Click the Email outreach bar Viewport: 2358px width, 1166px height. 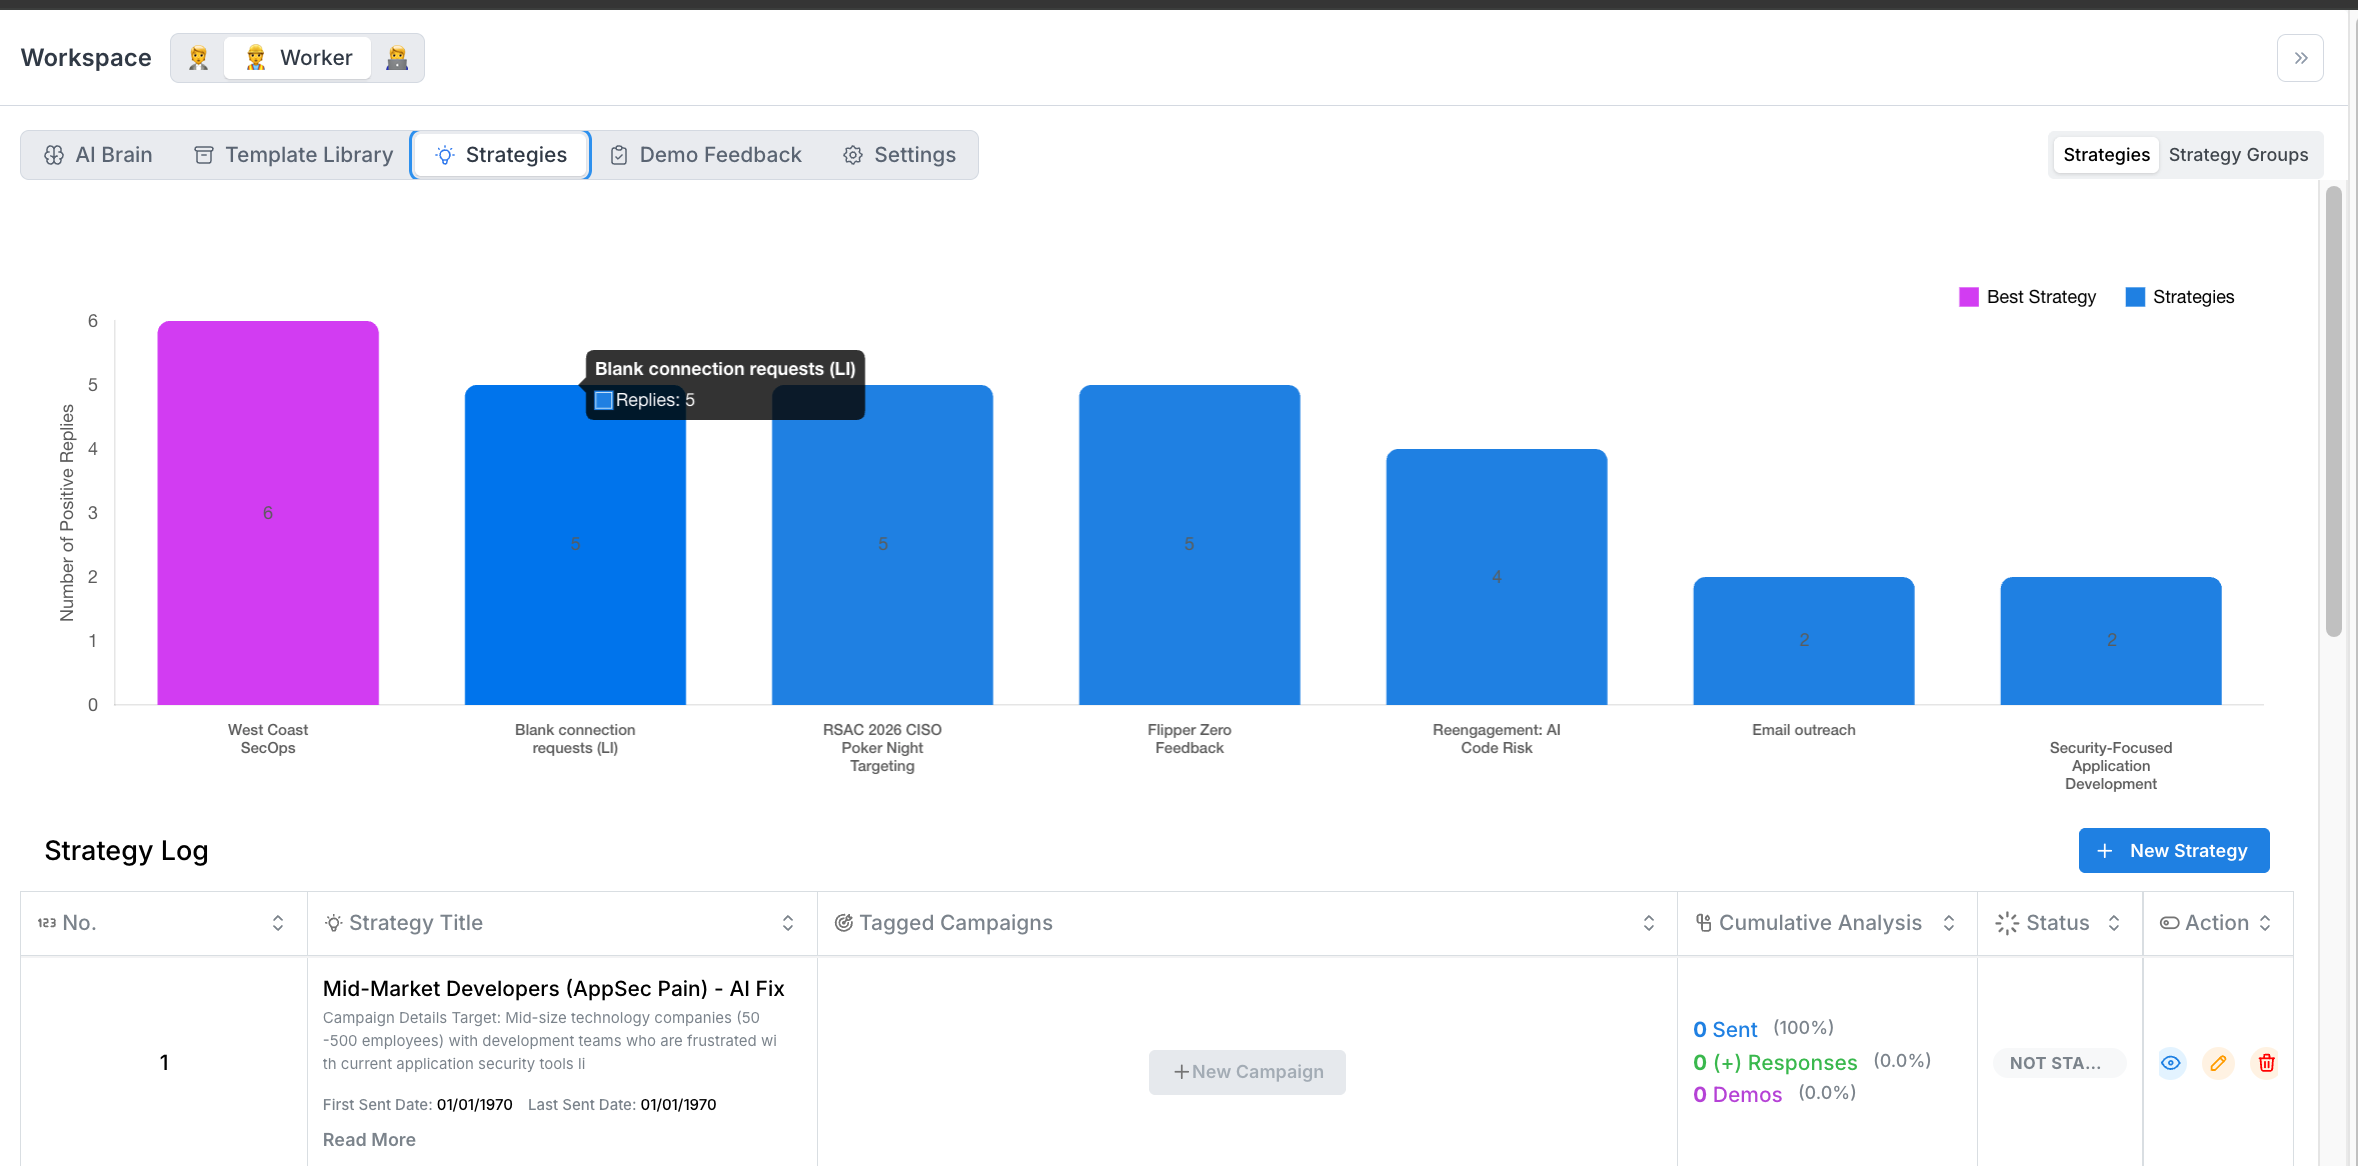coord(1803,641)
